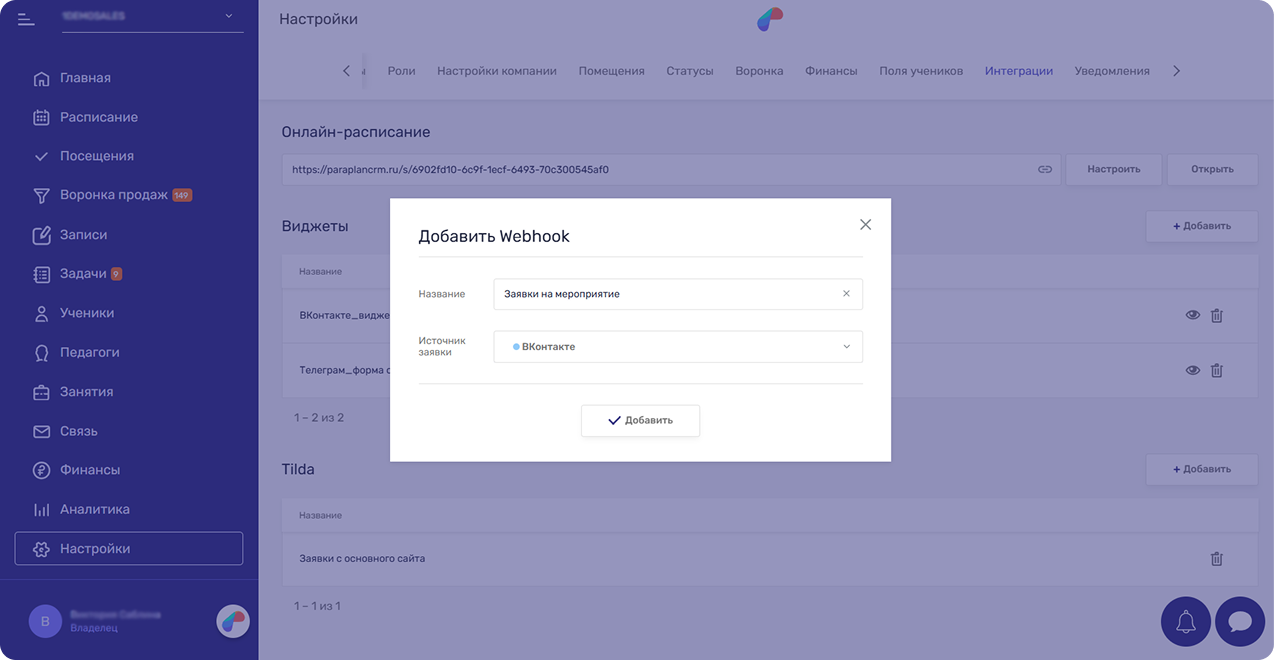Click the notification bell icon
Screen dimensions: 1274x660
1185,622
